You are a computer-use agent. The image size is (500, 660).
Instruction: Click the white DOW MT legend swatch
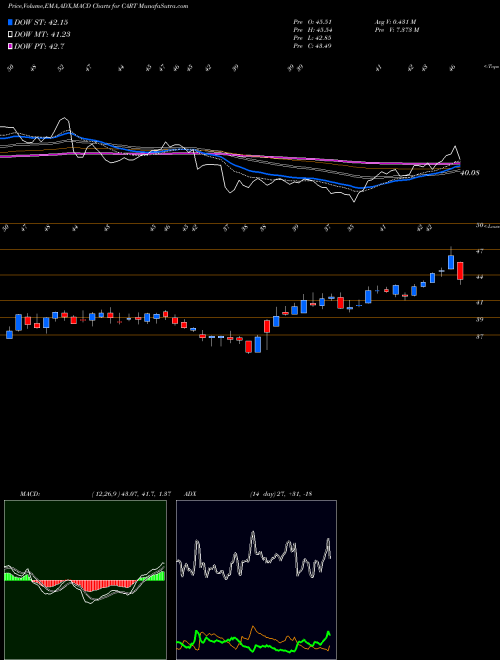click(x=11, y=35)
